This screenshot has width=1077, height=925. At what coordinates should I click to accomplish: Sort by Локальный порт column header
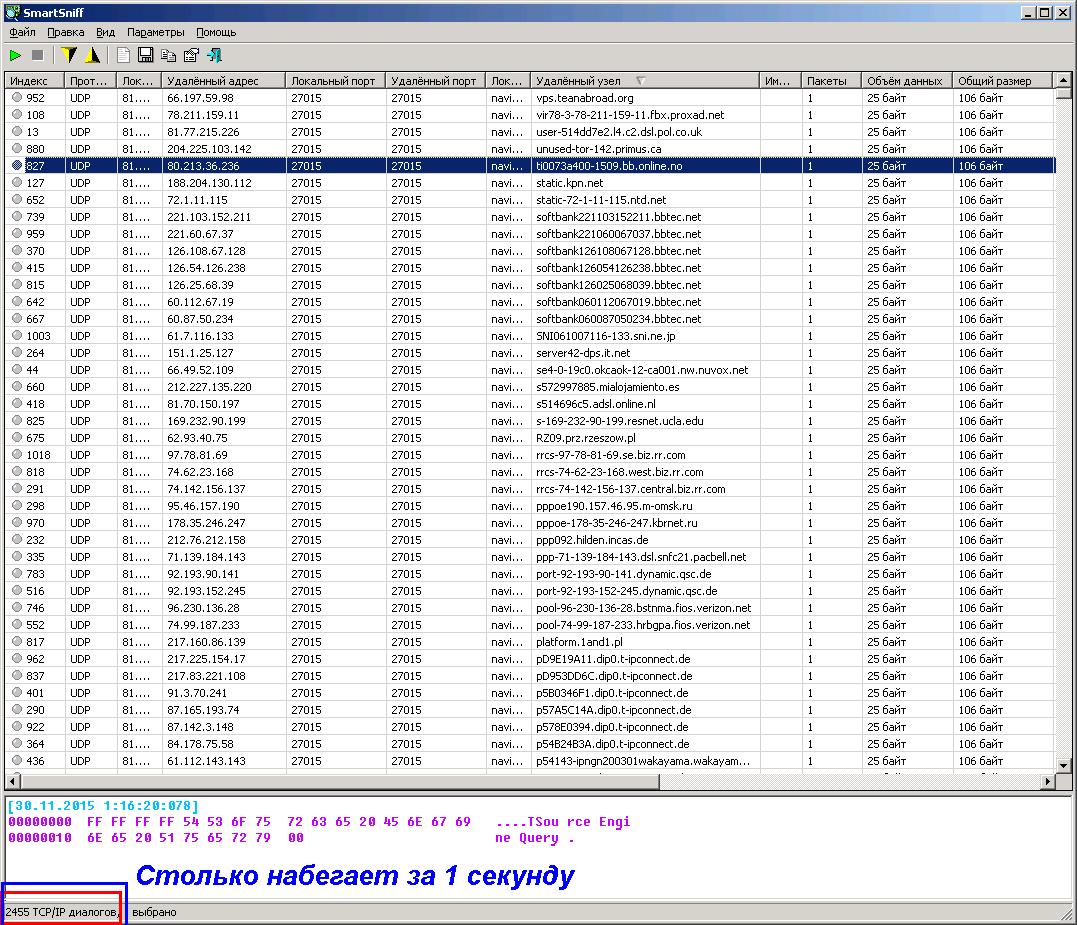(335, 81)
